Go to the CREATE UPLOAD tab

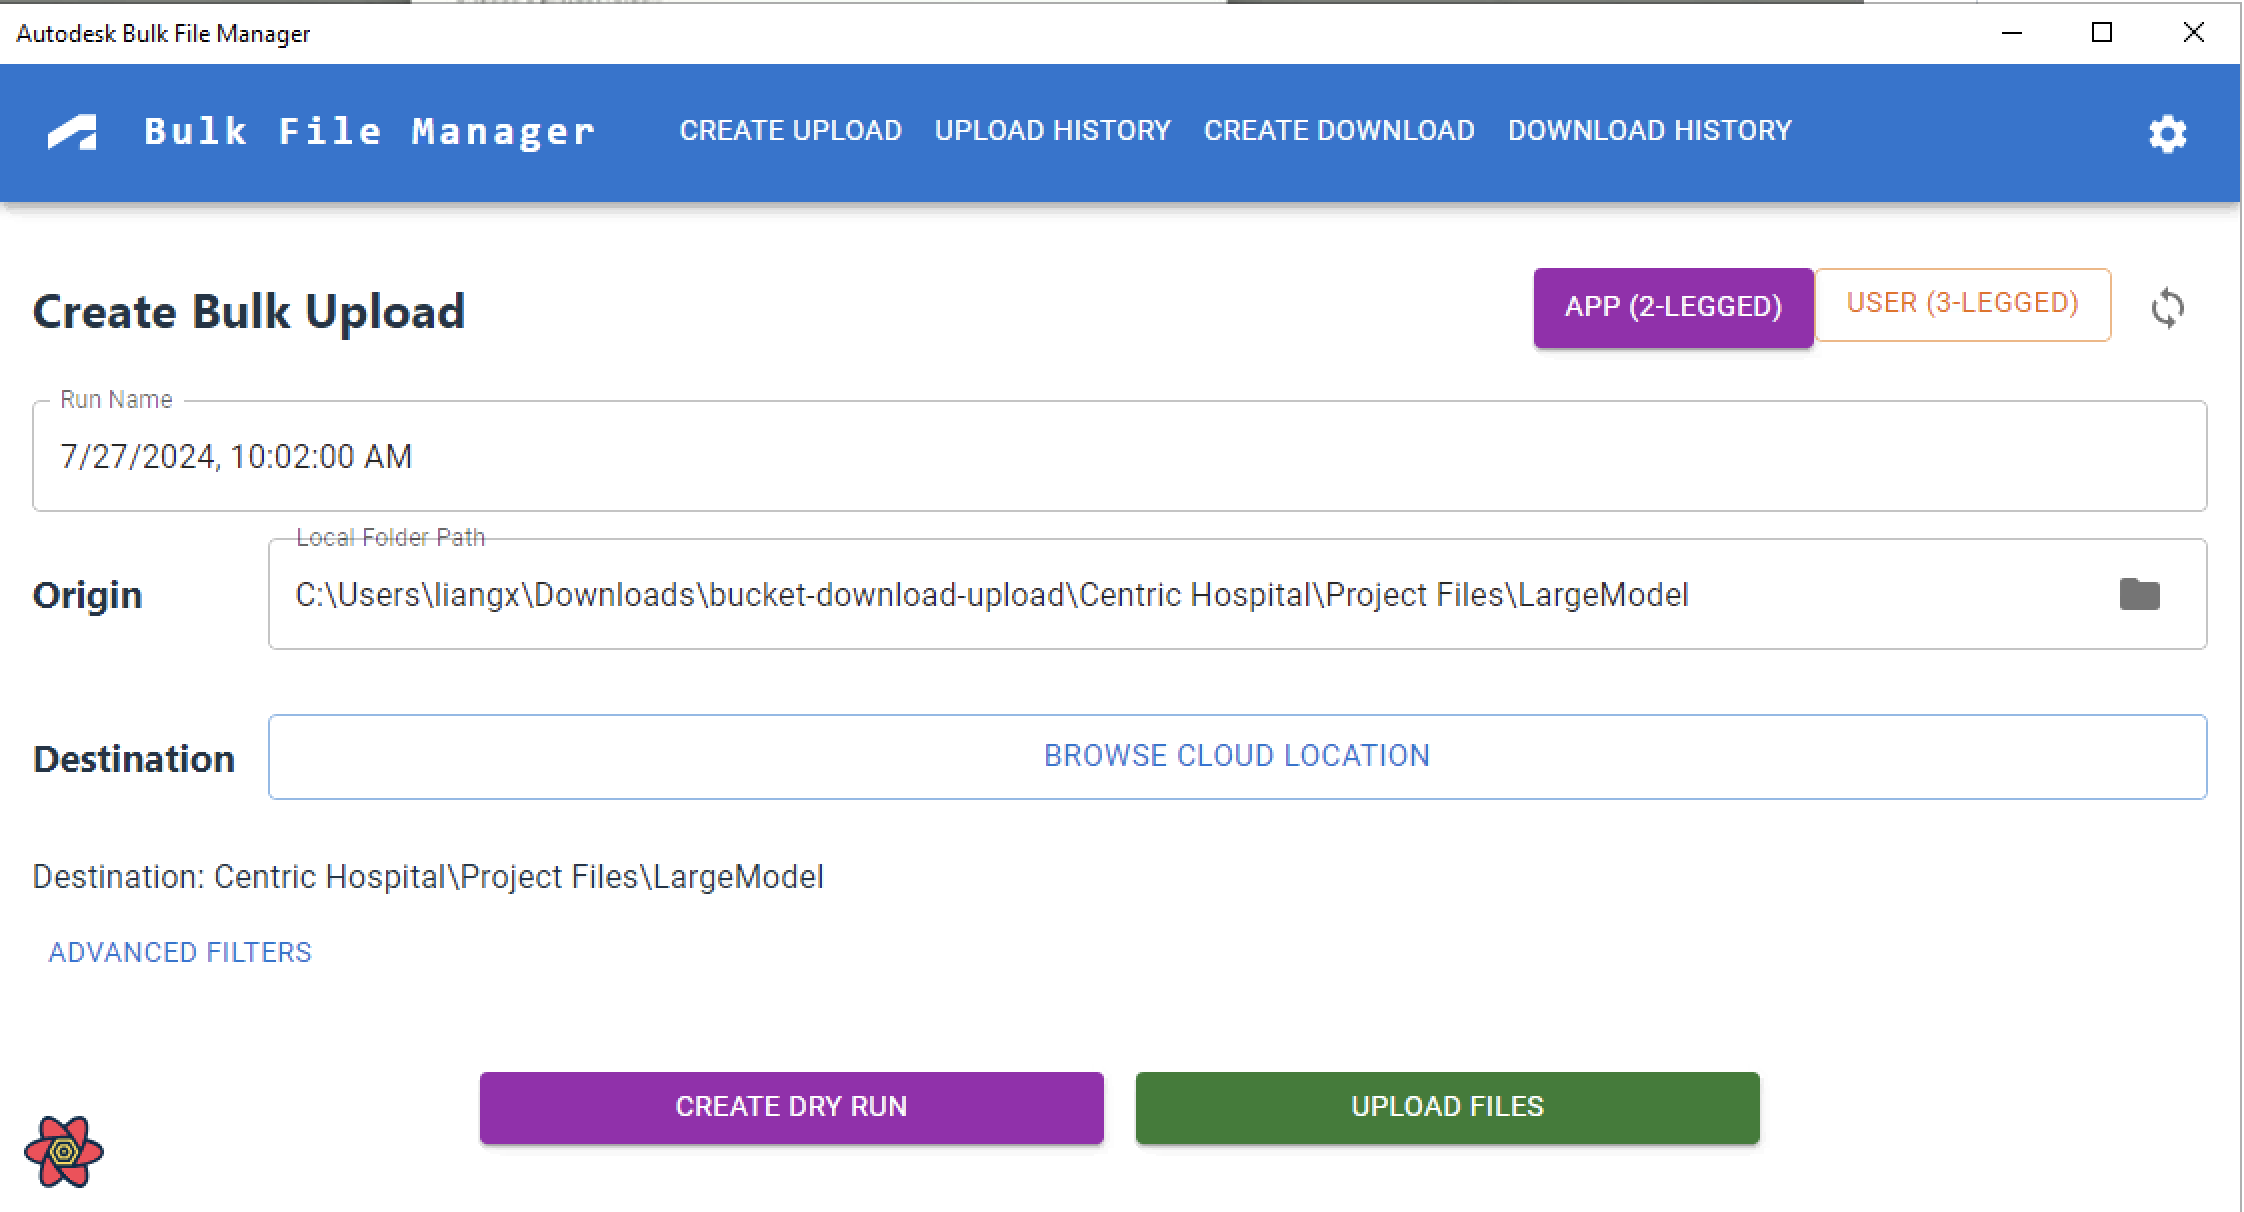pyautogui.click(x=790, y=131)
